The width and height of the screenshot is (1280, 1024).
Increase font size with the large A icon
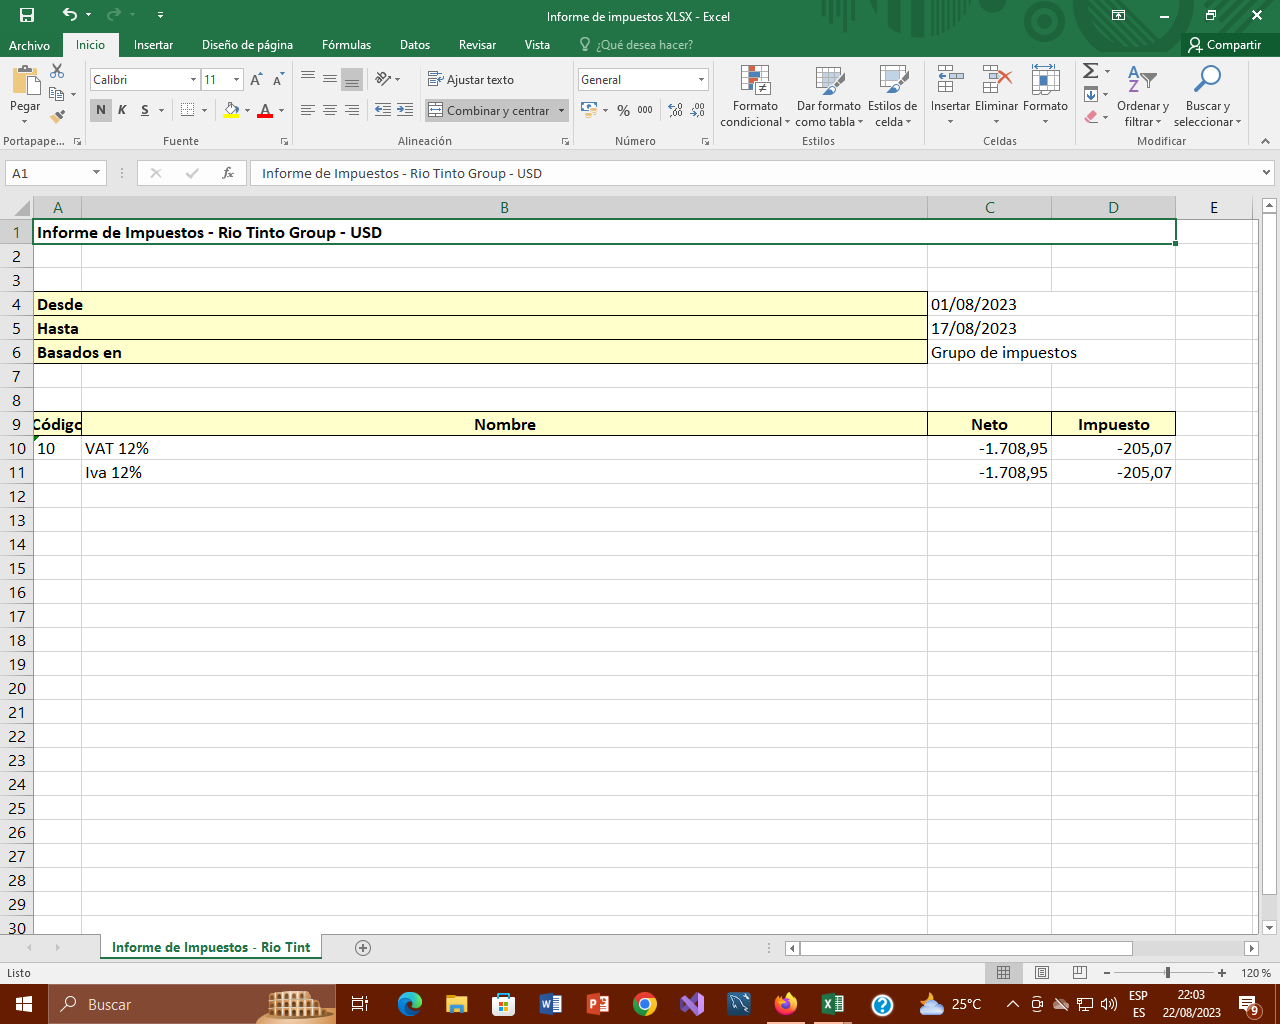(256, 80)
